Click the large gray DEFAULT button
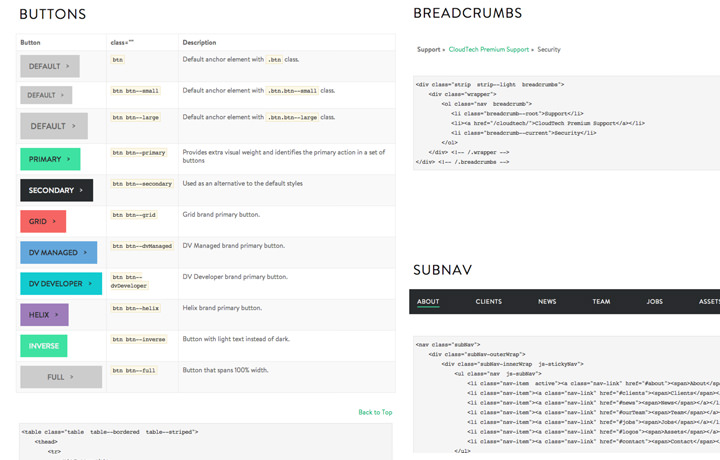 [54, 126]
